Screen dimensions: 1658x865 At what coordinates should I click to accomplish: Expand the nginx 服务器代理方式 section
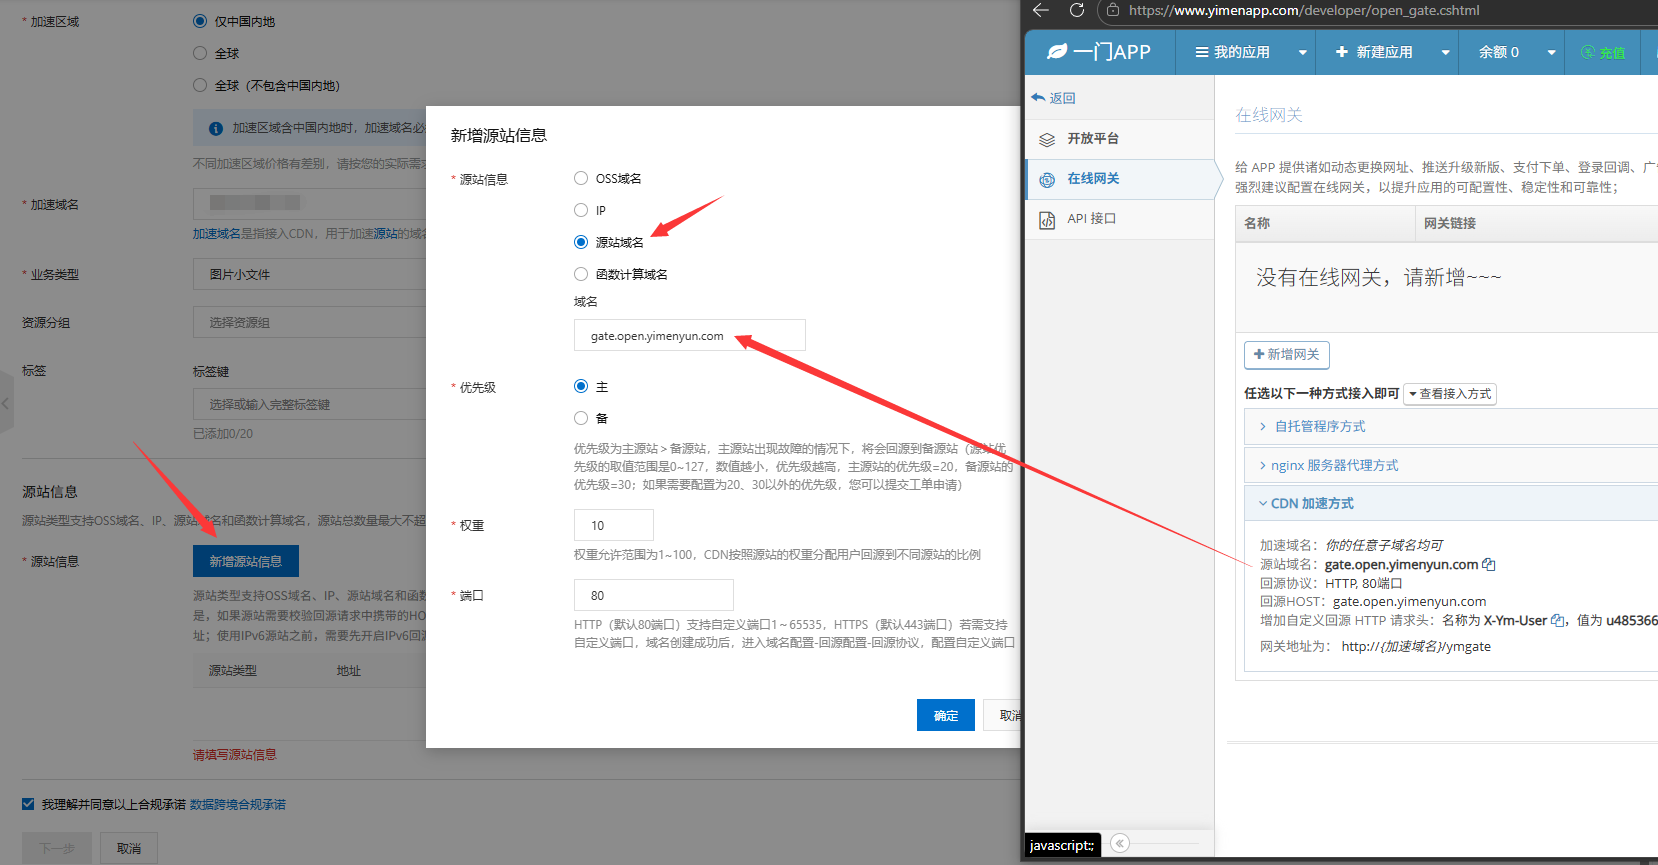(1334, 465)
